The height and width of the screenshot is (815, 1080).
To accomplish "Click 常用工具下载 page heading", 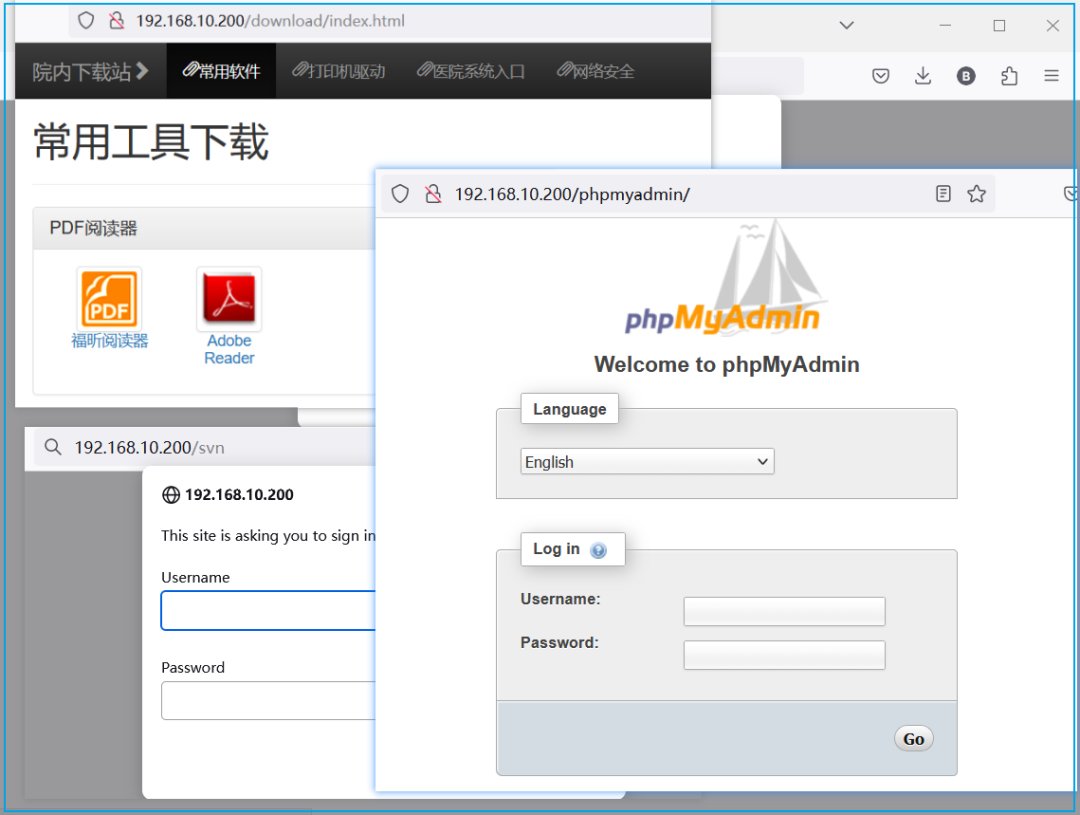I will pyautogui.click(x=151, y=142).
